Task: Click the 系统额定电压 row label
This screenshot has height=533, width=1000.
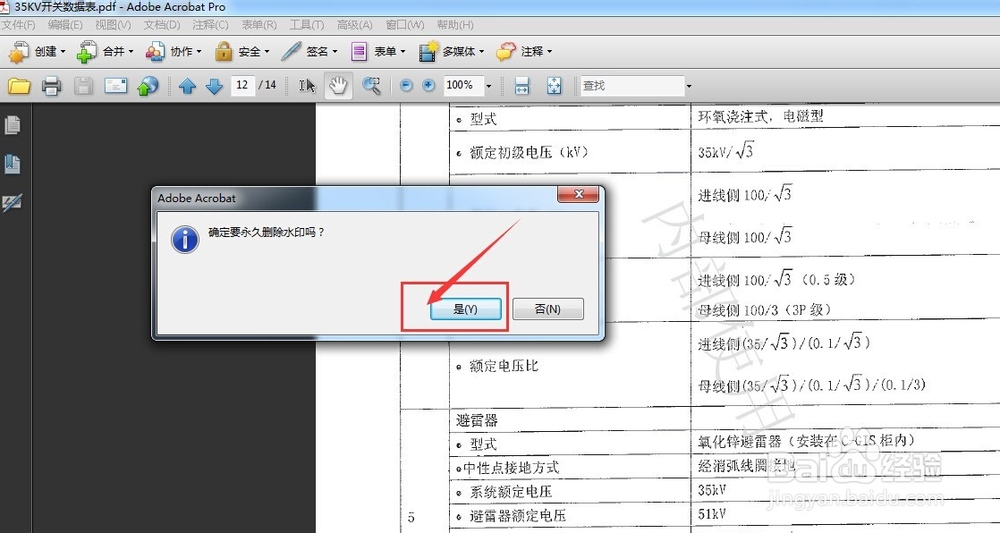Action: pyautogui.click(x=511, y=492)
